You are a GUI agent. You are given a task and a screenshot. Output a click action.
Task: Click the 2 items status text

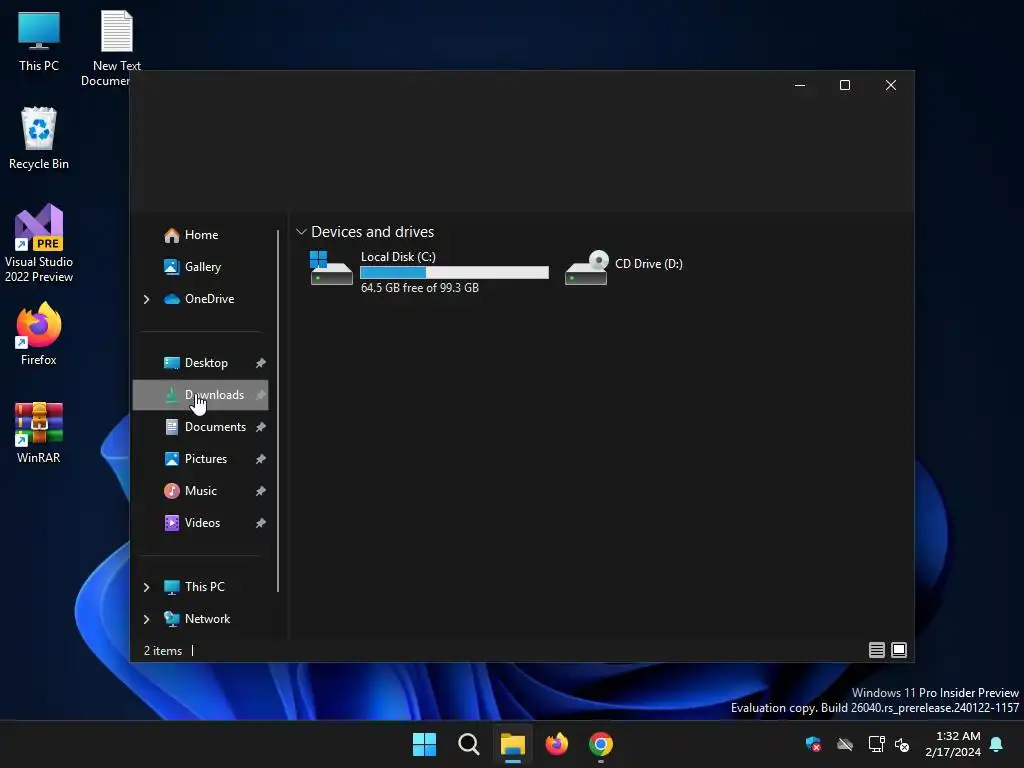coord(163,651)
